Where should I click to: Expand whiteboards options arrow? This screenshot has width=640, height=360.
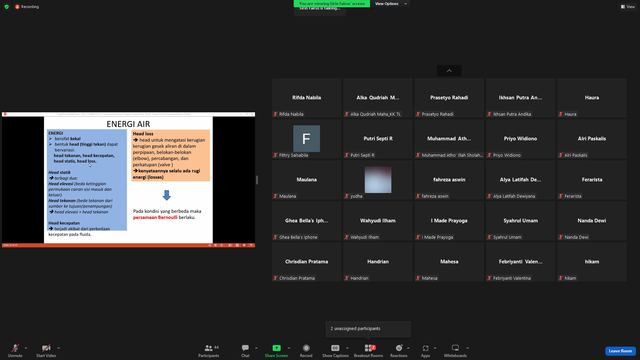click(467, 348)
